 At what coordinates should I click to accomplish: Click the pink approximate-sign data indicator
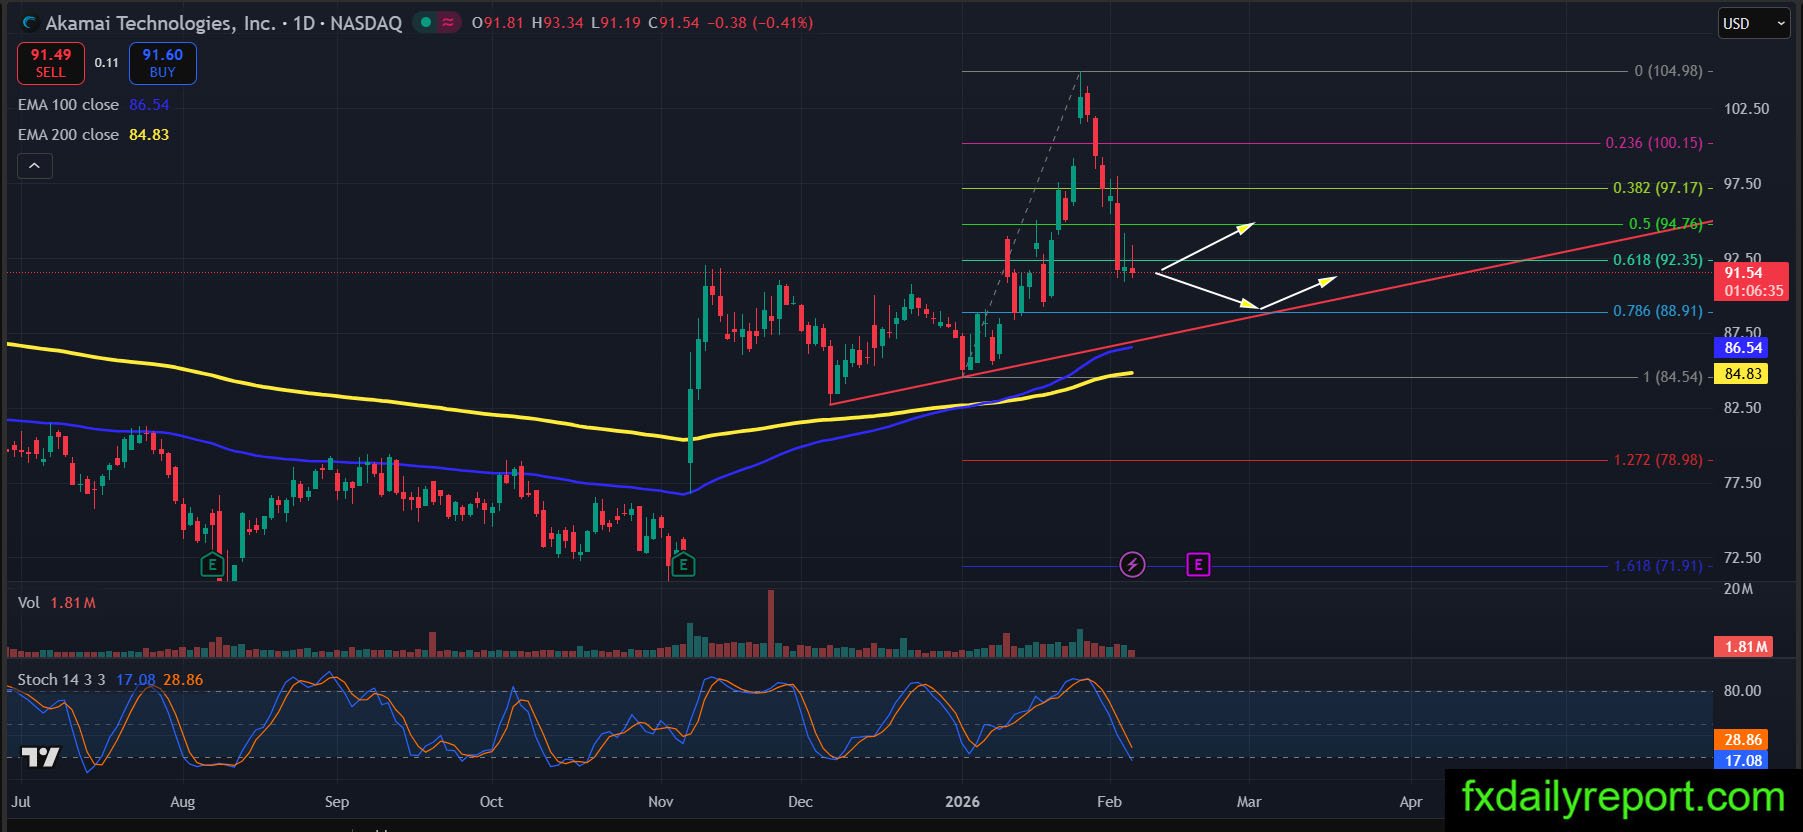(x=449, y=22)
